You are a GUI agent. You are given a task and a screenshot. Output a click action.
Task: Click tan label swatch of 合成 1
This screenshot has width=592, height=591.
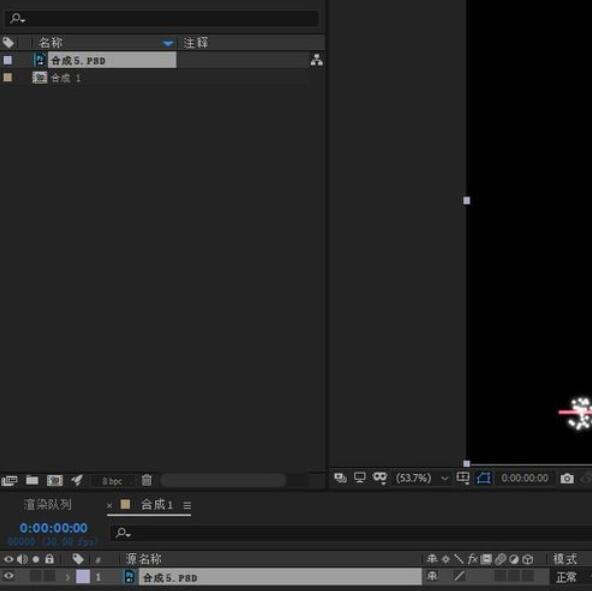(x=8, y=77)
